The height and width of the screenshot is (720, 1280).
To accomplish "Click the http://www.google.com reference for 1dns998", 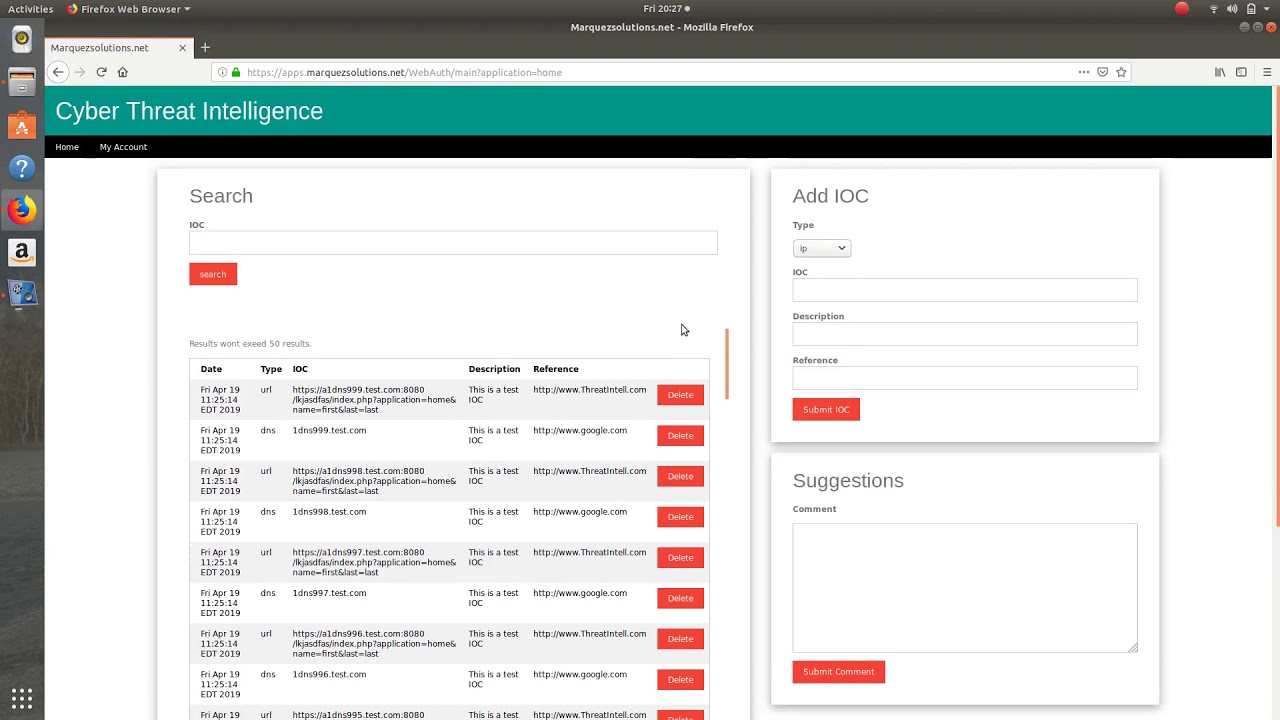I will coord(580,512).
